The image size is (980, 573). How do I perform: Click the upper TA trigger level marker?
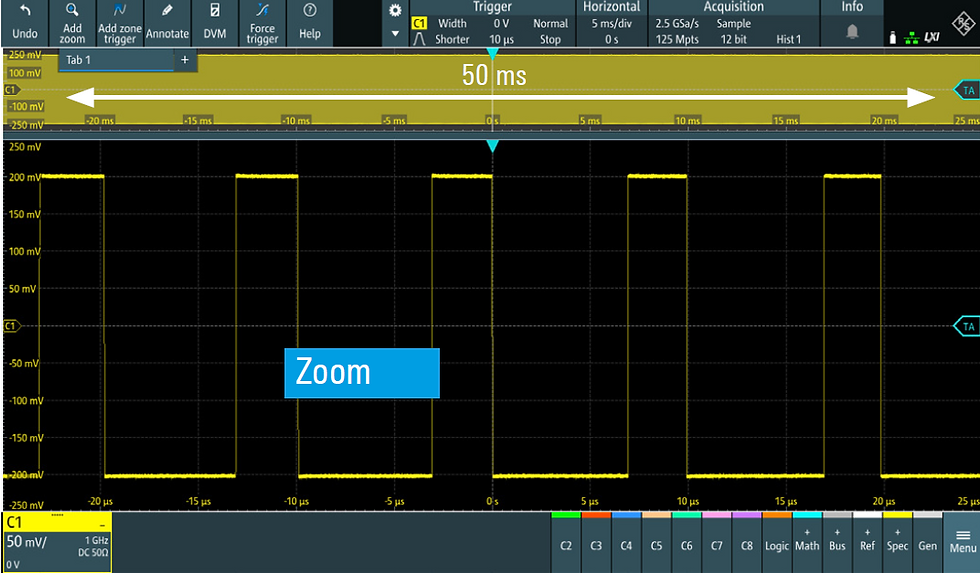coord(968,90)
